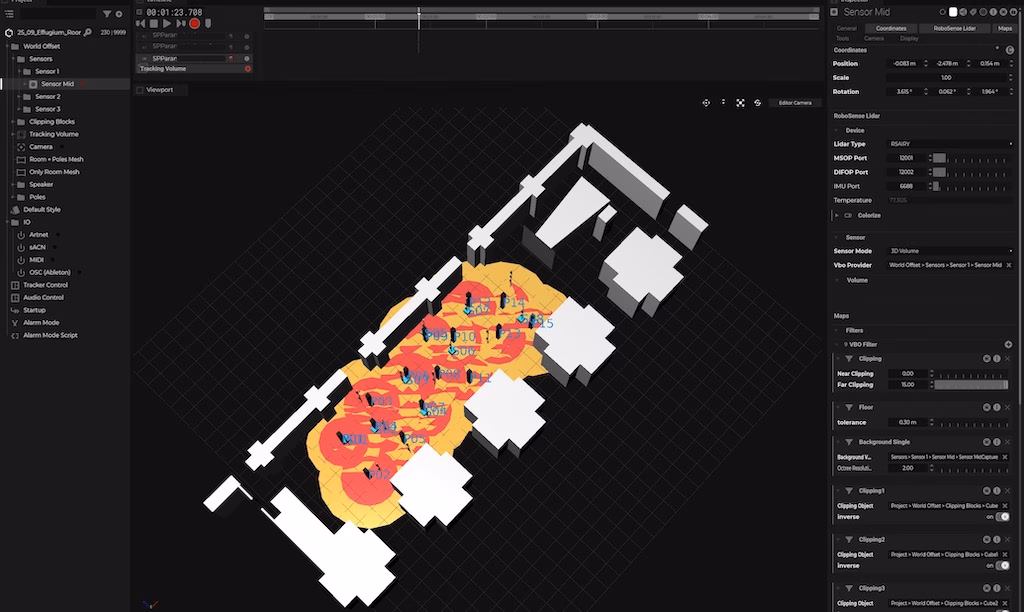Click the Editor Camera button
The width and height of the screenshot is (1024, 612).
795,103
